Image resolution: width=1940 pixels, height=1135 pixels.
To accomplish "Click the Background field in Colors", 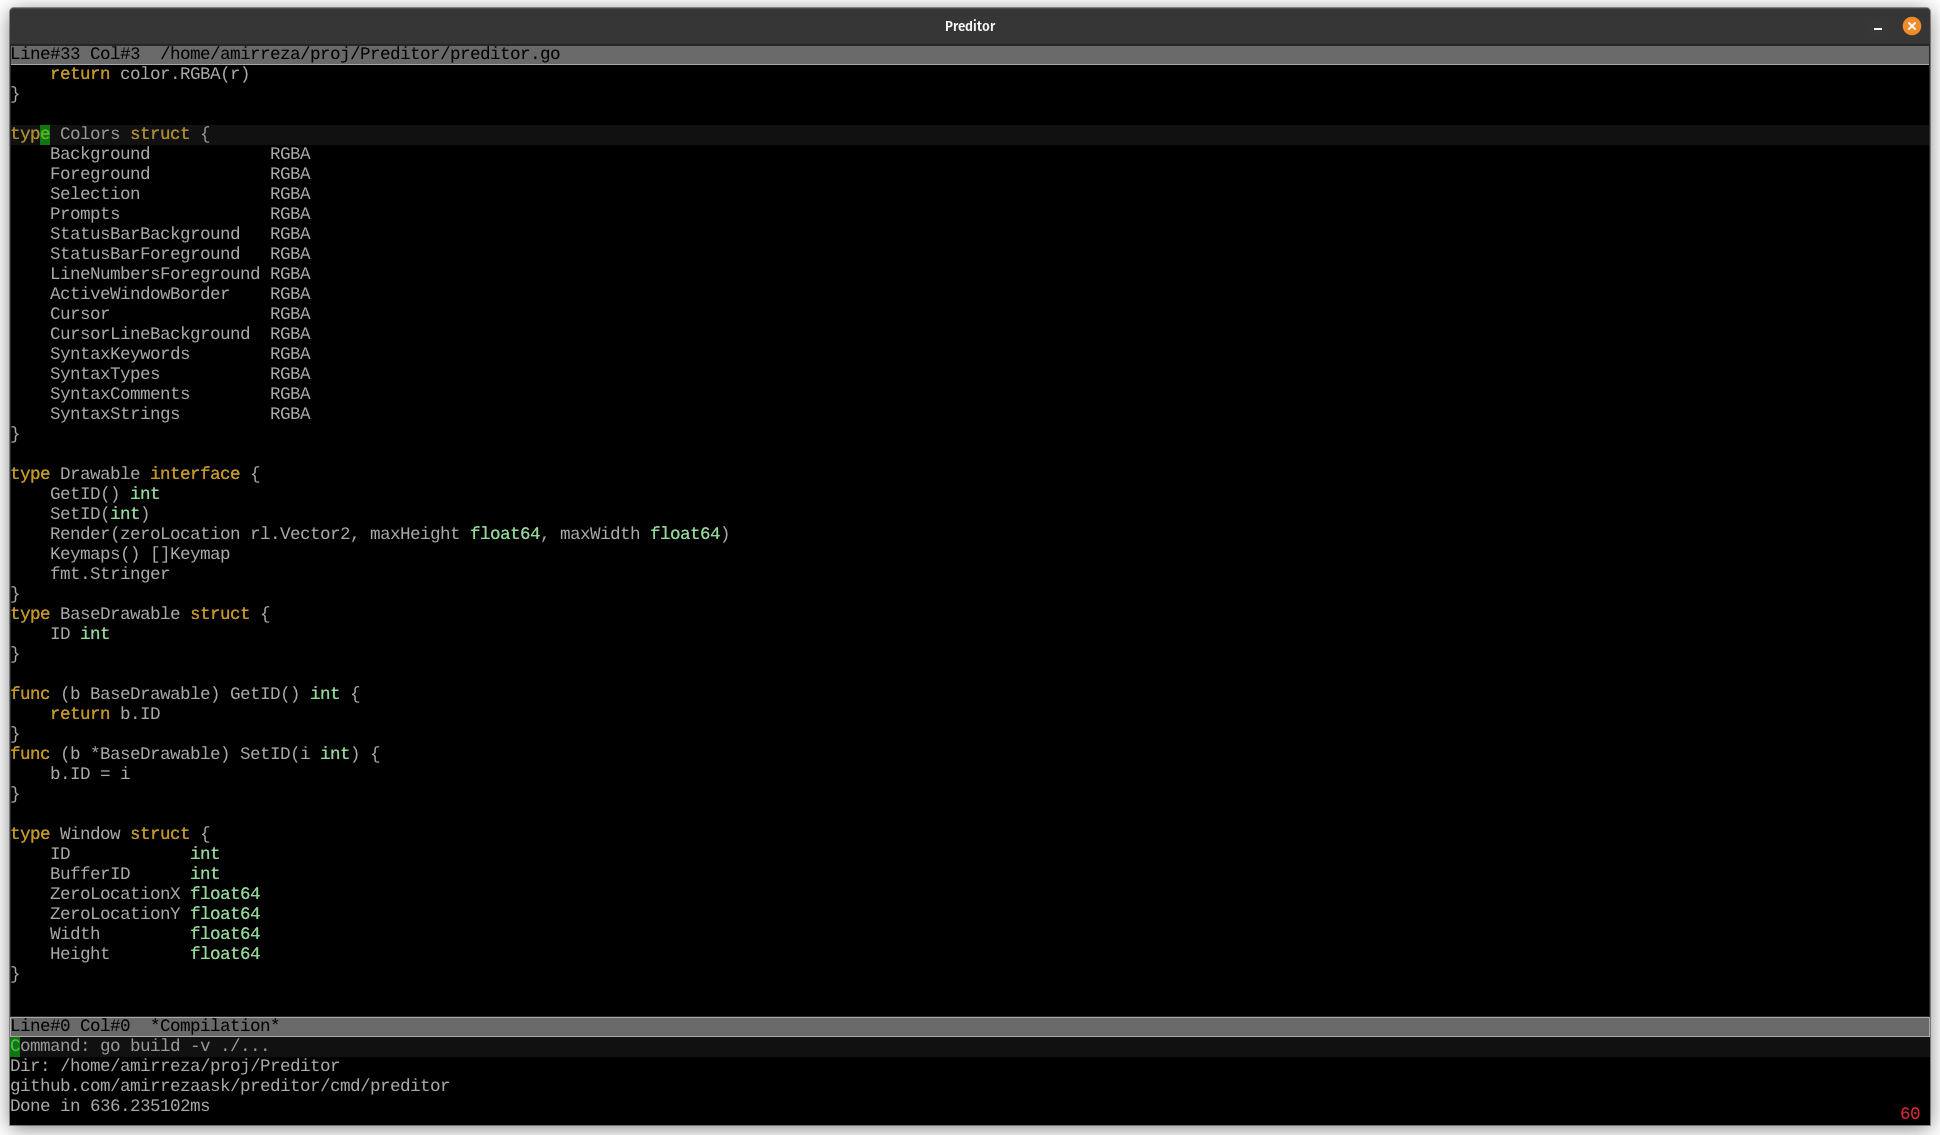I will (100, 154).
